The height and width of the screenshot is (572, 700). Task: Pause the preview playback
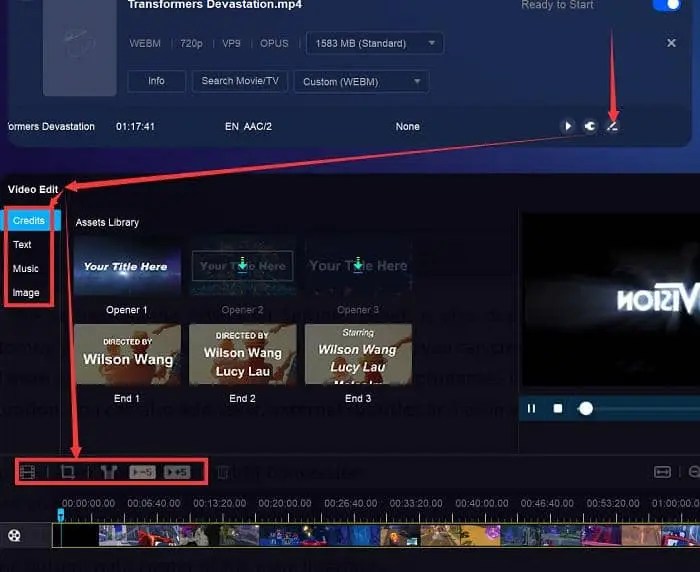pos(531,409)
